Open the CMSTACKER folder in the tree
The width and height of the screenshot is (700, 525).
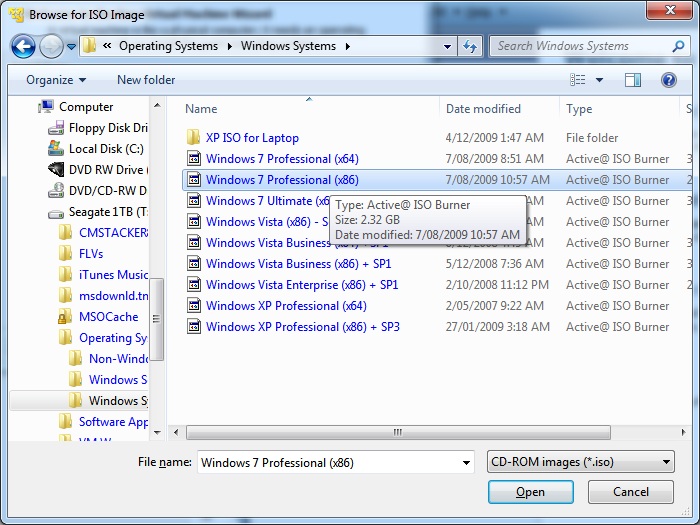113,233
